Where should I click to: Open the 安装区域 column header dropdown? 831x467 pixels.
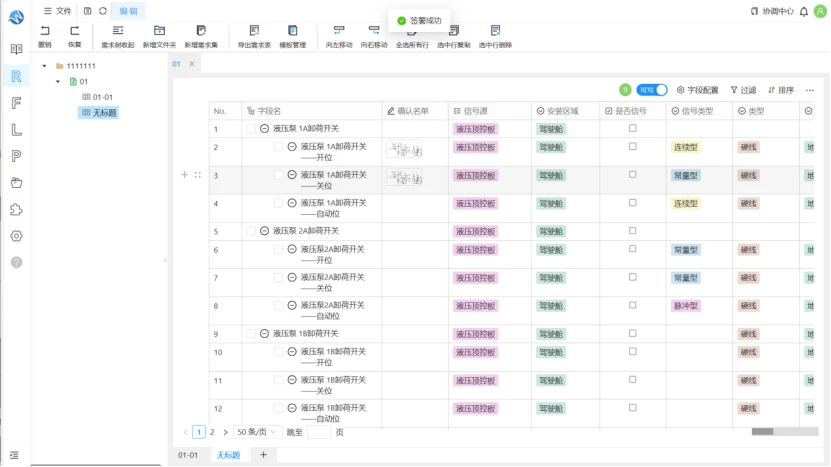[541, 111]
